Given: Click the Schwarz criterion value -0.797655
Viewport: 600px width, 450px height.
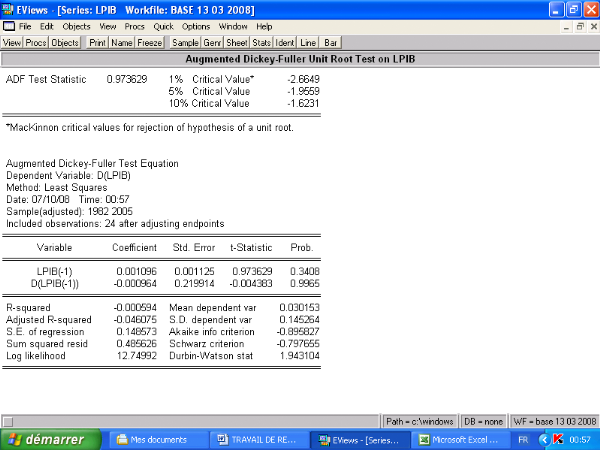Looking at the screenshot, I should tap(298, 344).
